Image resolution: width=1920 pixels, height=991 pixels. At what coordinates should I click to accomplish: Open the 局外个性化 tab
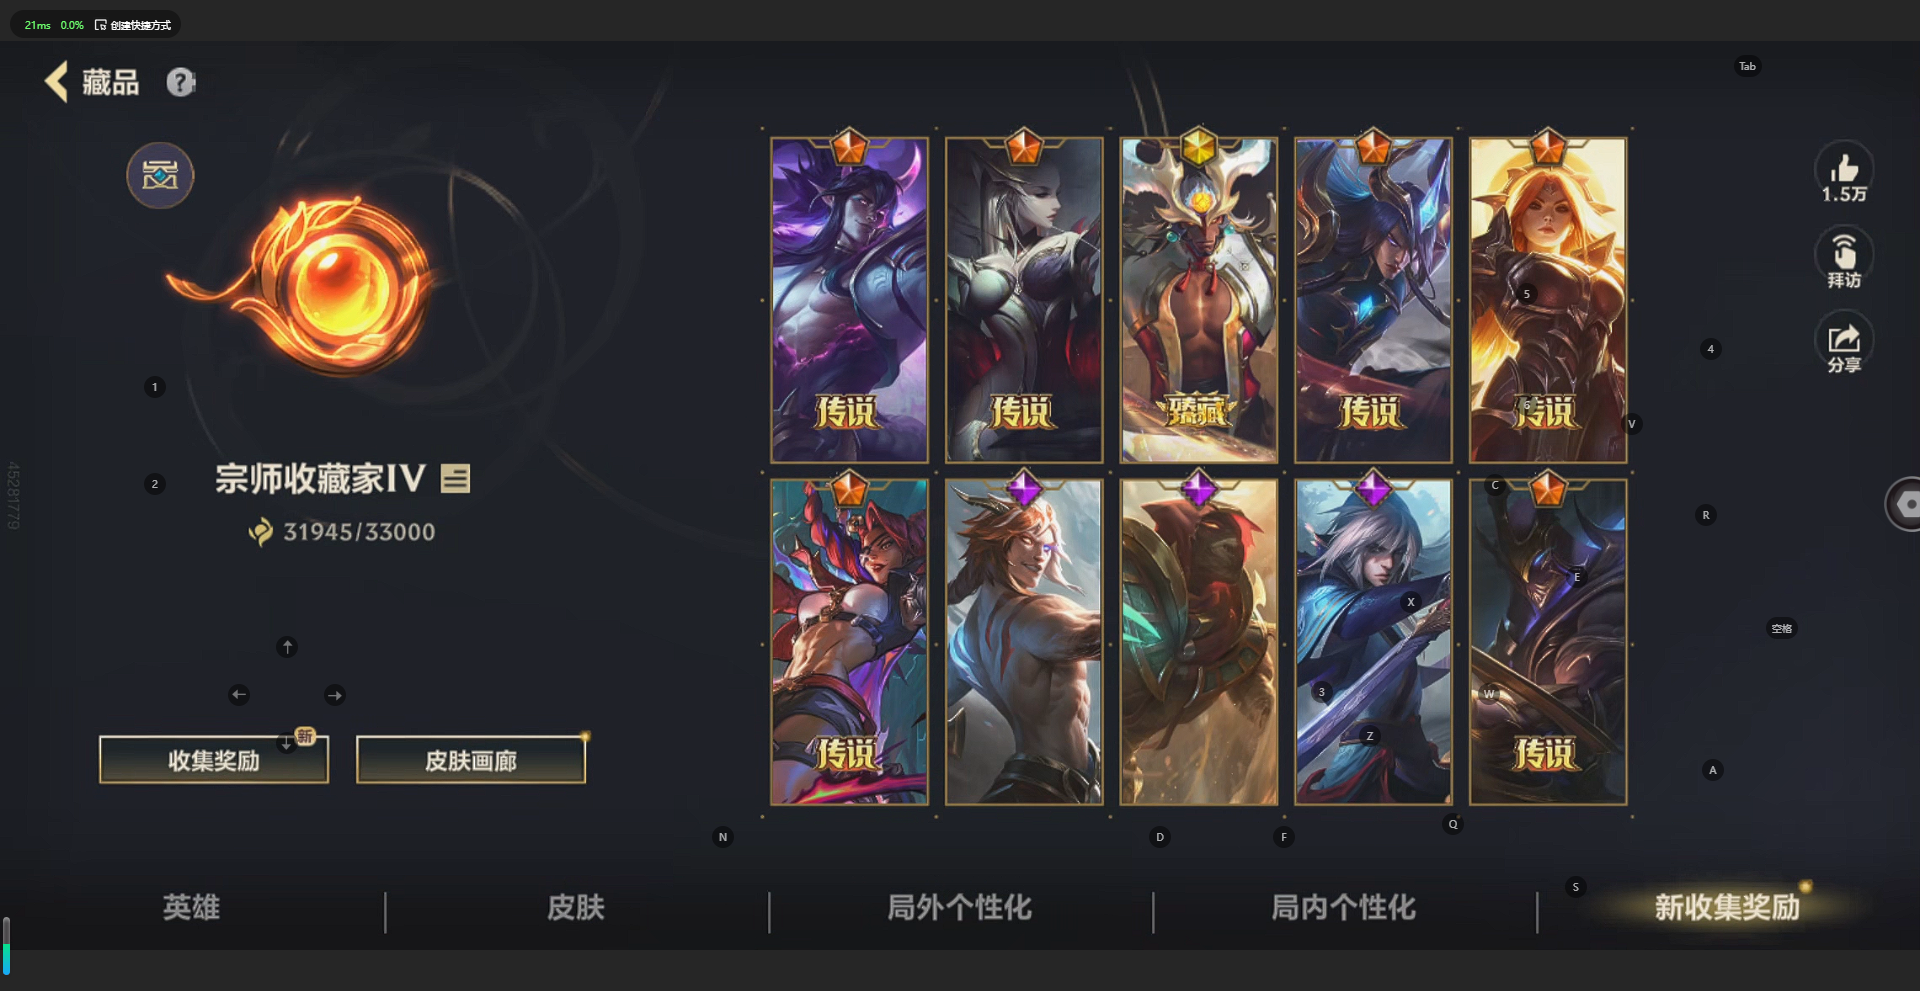(960, 908)
